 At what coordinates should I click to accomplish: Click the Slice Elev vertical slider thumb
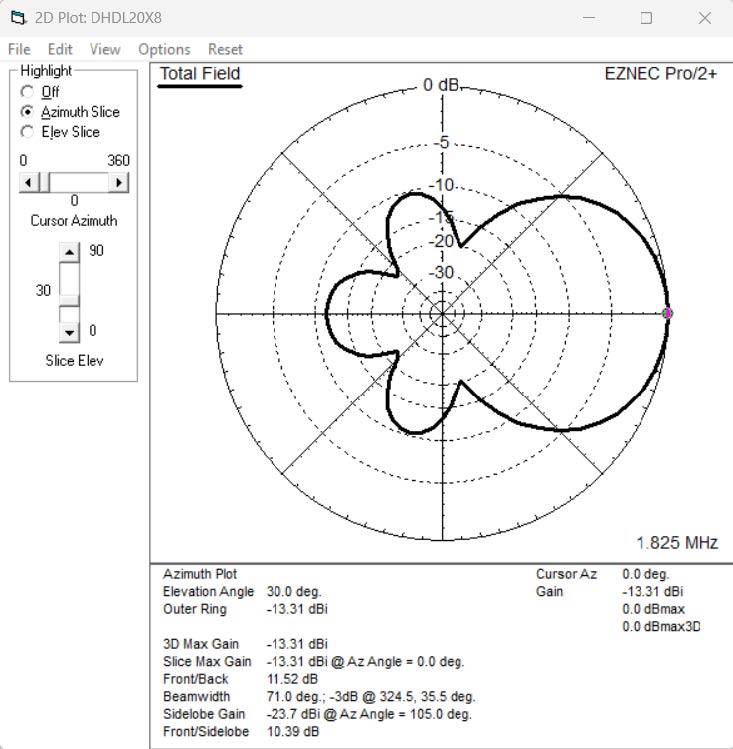[x=69, y=298]
